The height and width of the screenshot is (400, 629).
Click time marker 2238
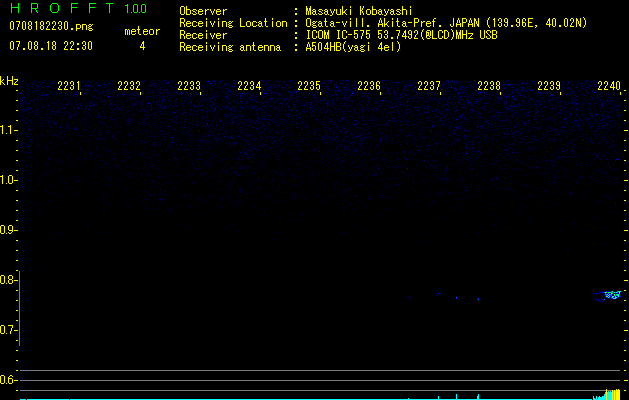pos(489,86)
